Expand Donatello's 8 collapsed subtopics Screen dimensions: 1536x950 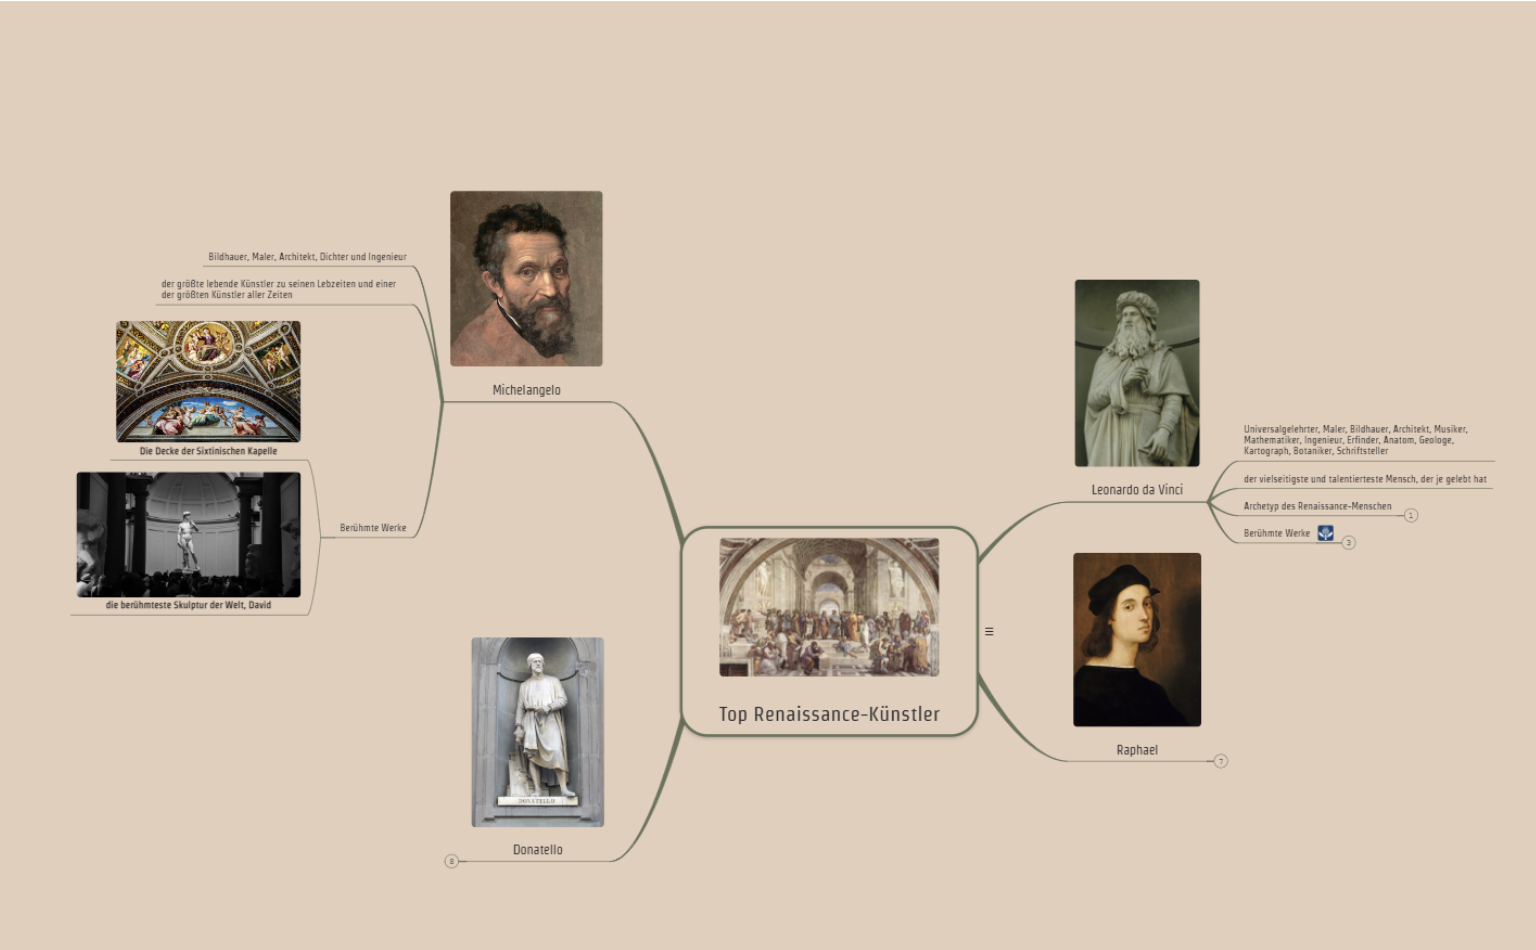coord(451,861)
